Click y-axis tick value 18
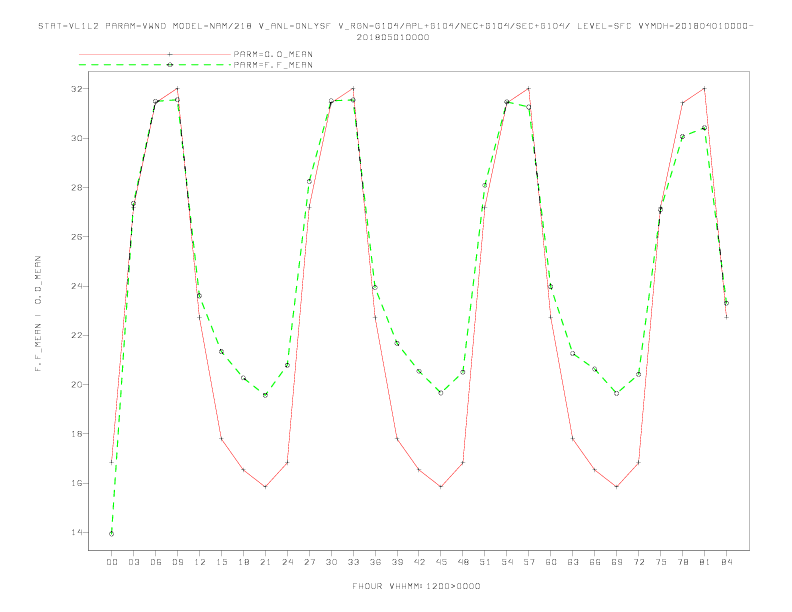The width and height of the screenshot is (792, 612). [x=76, y=434]
